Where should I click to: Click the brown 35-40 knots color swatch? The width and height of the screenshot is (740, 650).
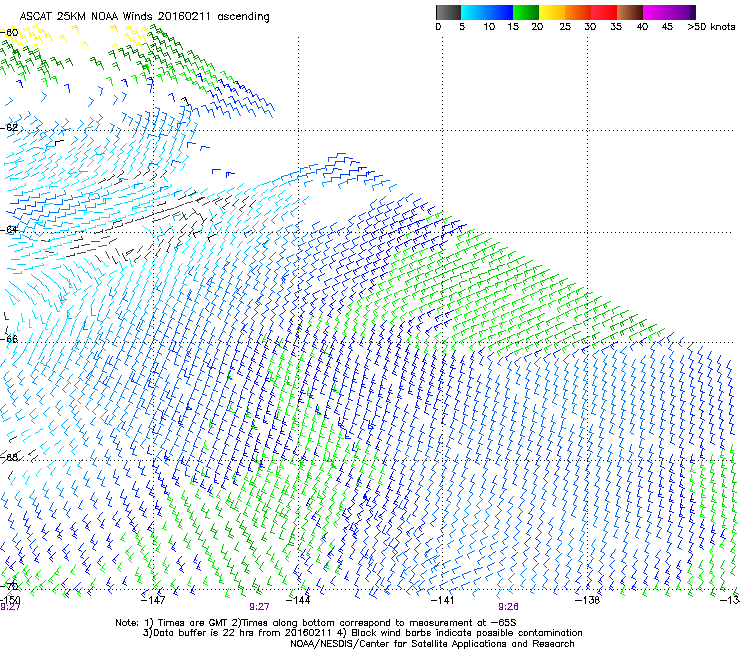click(x=630, y=12)
